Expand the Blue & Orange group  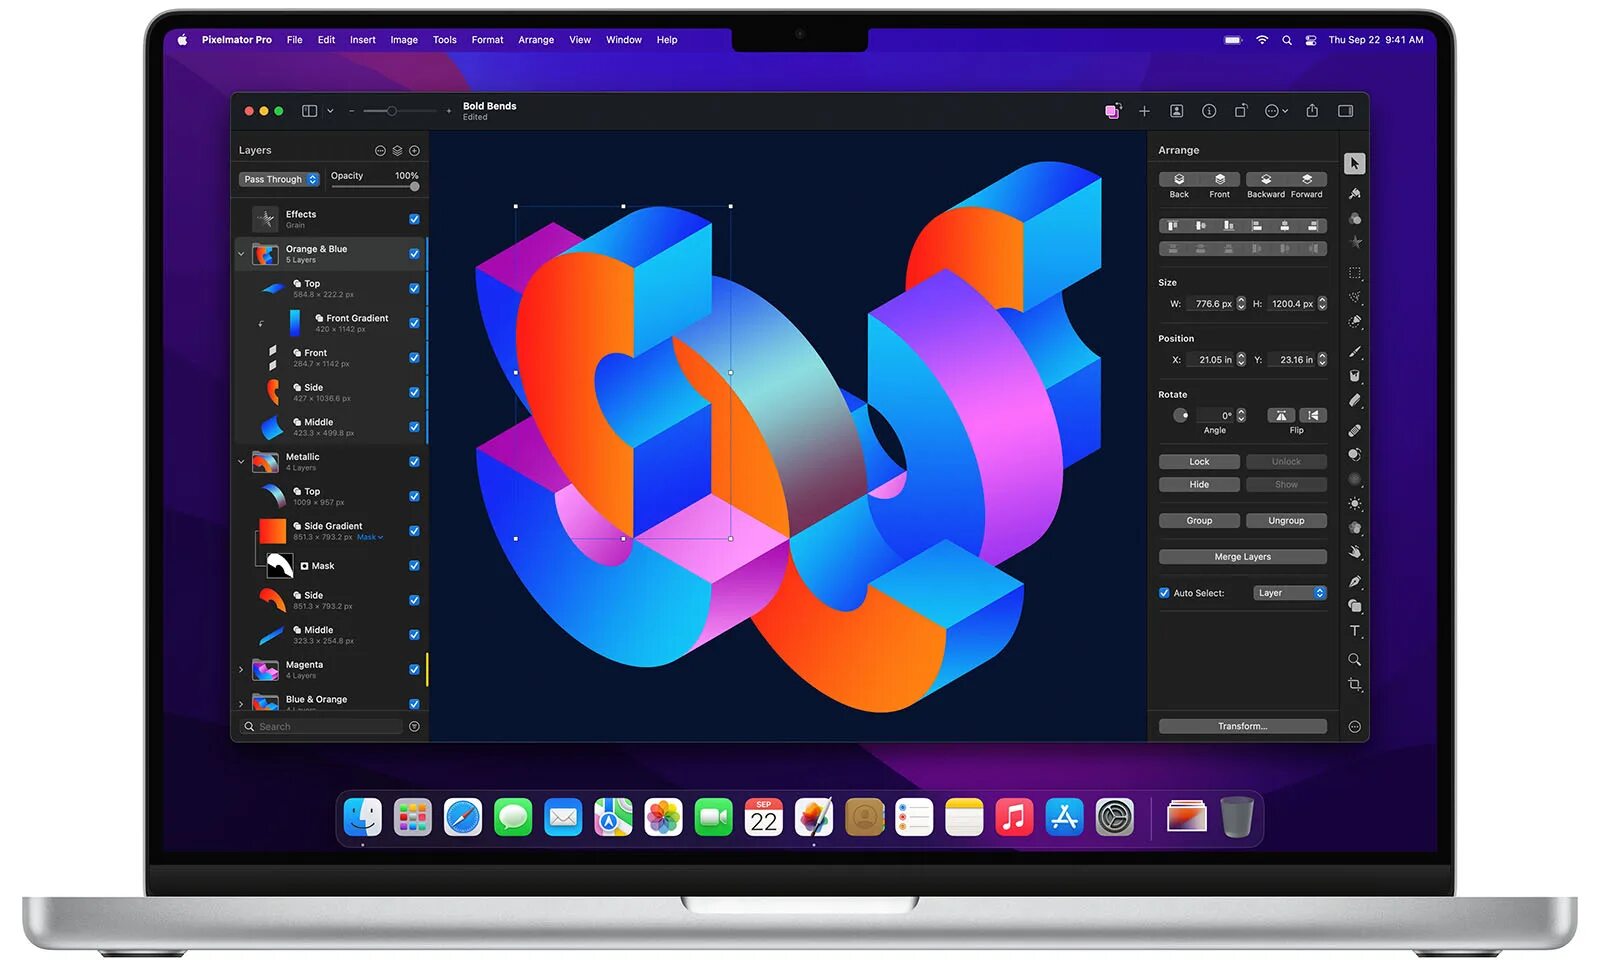pos(241,704)
